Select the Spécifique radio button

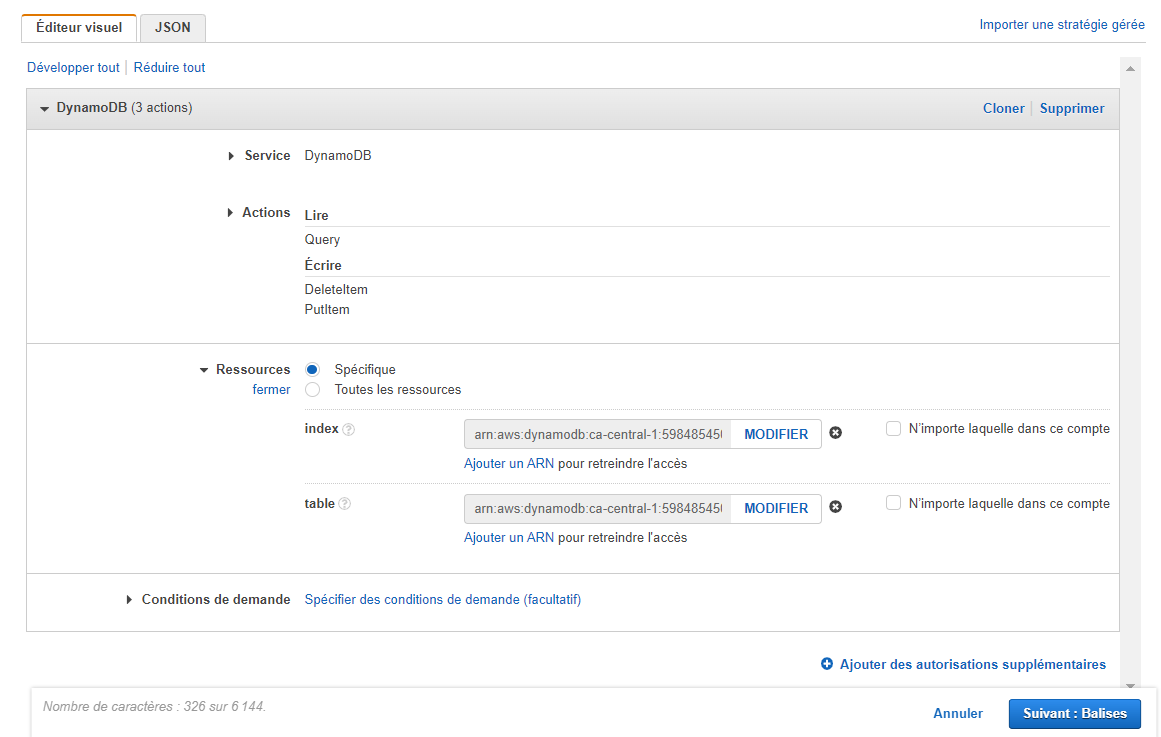312,370
